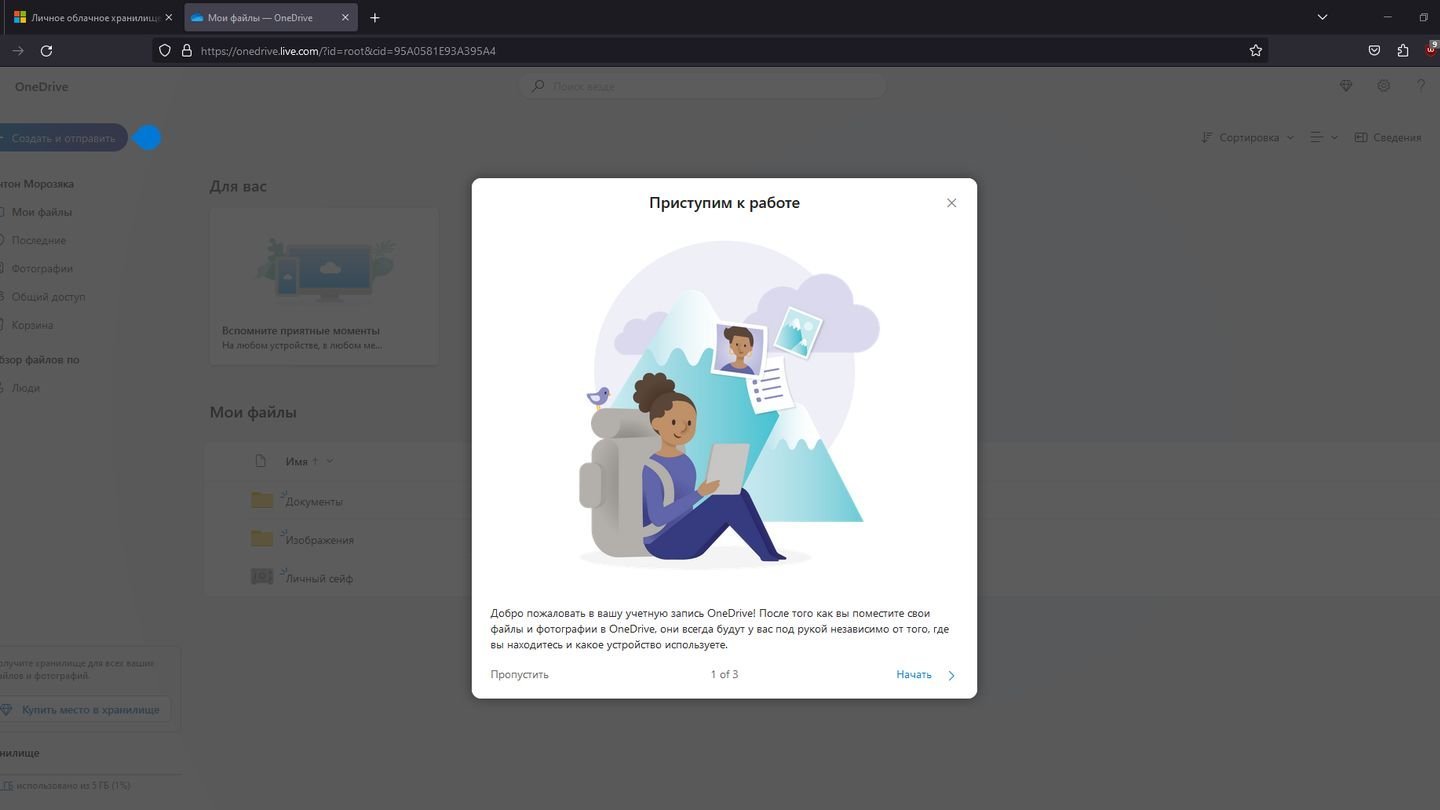Open the Pocket save icon in the toolbar

point(1374,51)
